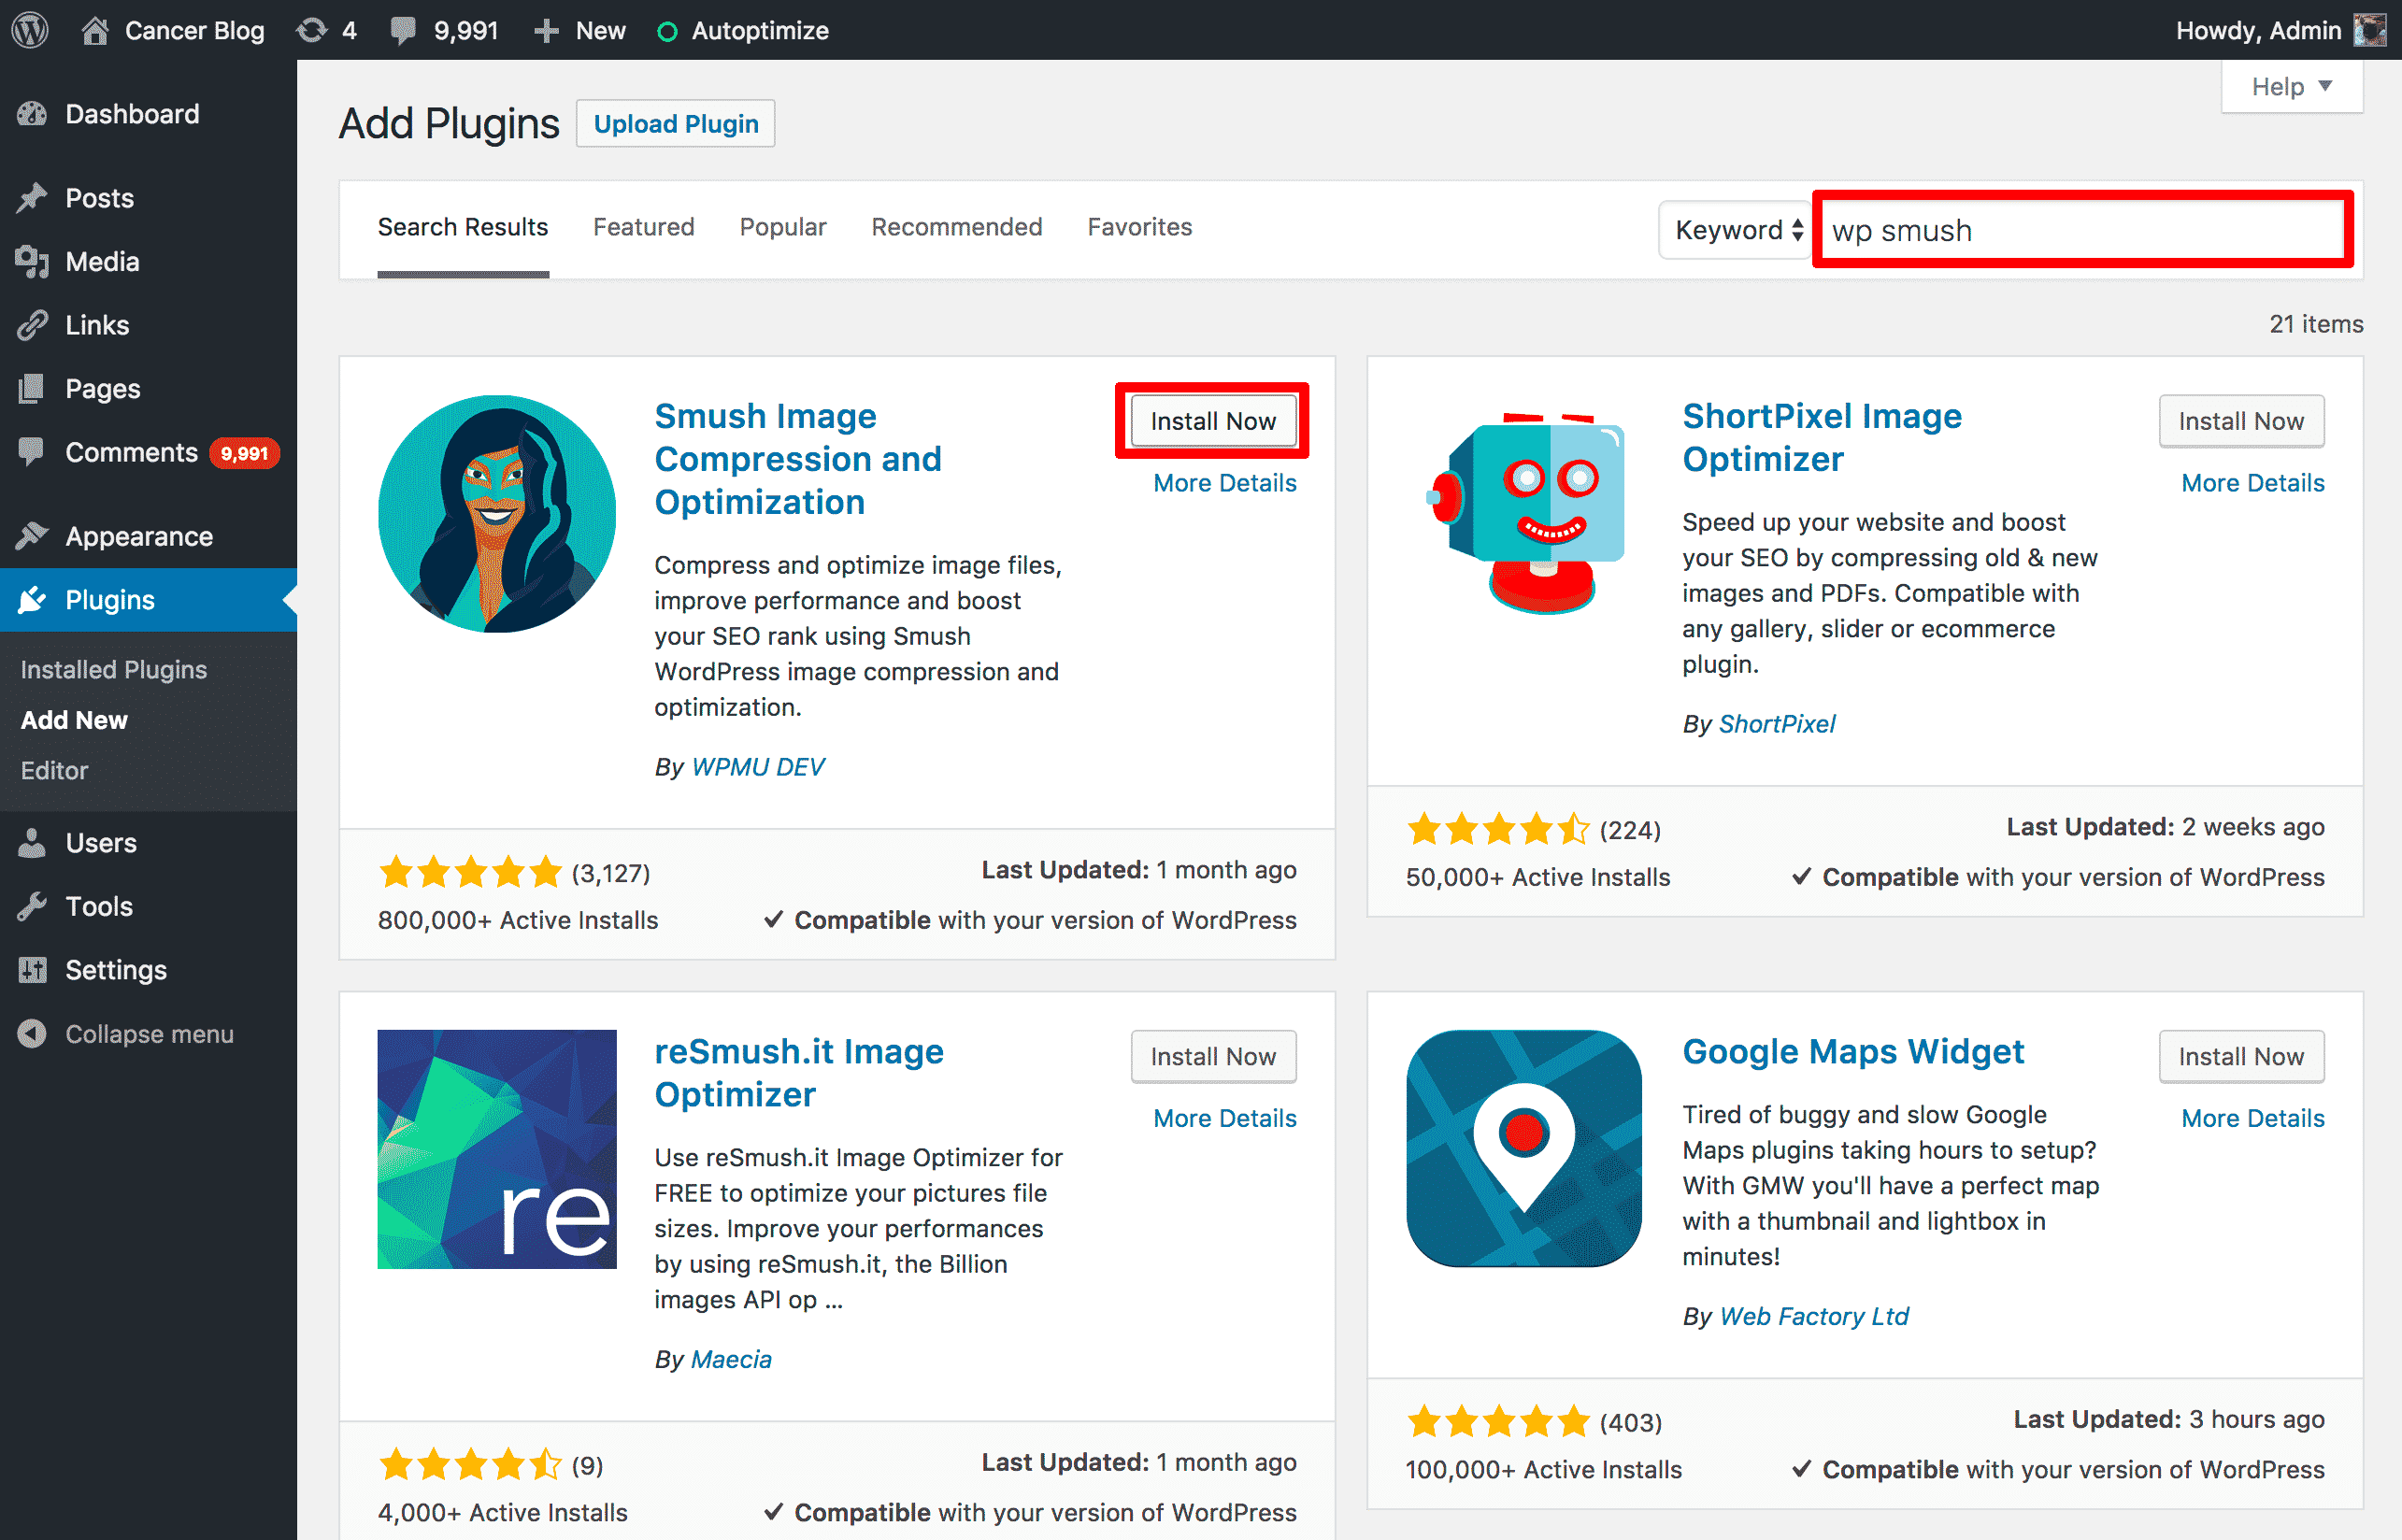Switch to the Favorites tab
This screenshot has width=2402, height=1540.
(1140, 227)
